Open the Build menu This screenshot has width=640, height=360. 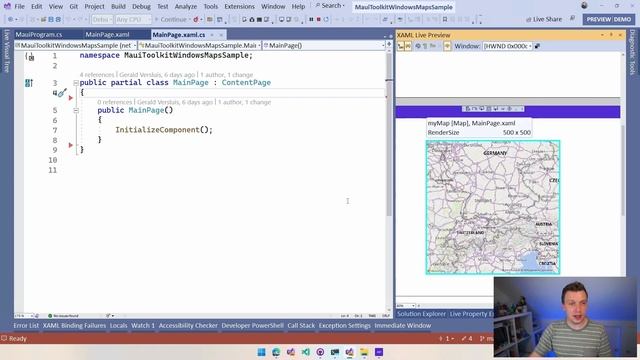coord(118,7)
